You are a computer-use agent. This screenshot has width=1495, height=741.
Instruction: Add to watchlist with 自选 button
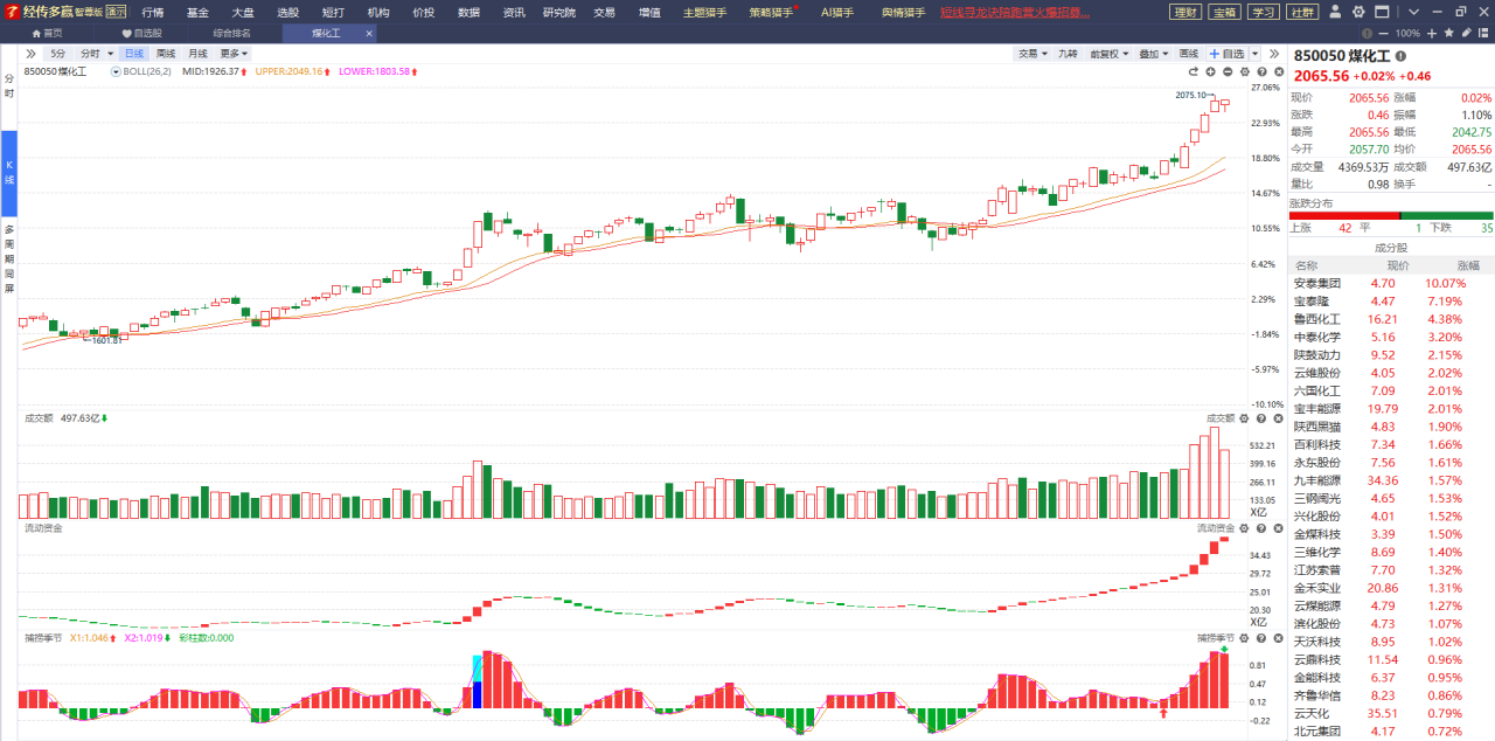pyautogui.click(x=1226, y=54)
